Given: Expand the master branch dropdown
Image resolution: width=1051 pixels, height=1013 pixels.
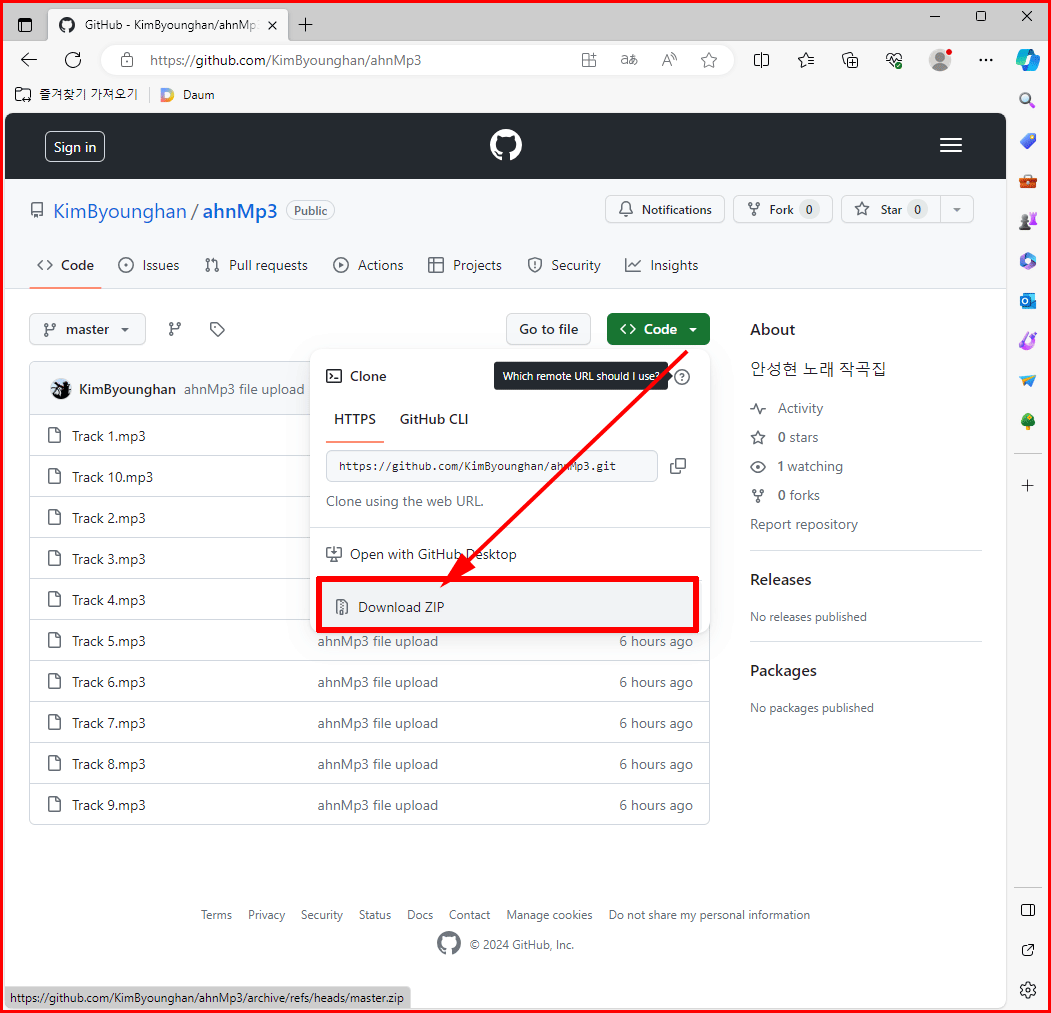Looking at the screenshot, I should [87, 329].
